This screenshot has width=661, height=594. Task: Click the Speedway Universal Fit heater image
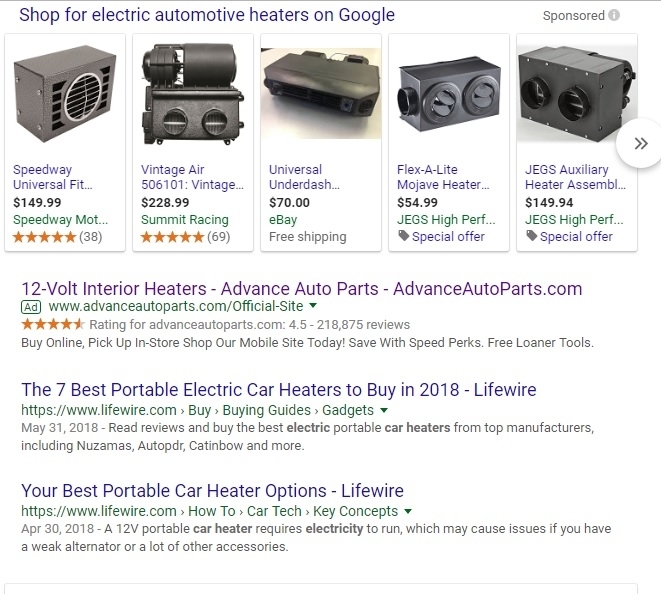click(x=65, y=94)
